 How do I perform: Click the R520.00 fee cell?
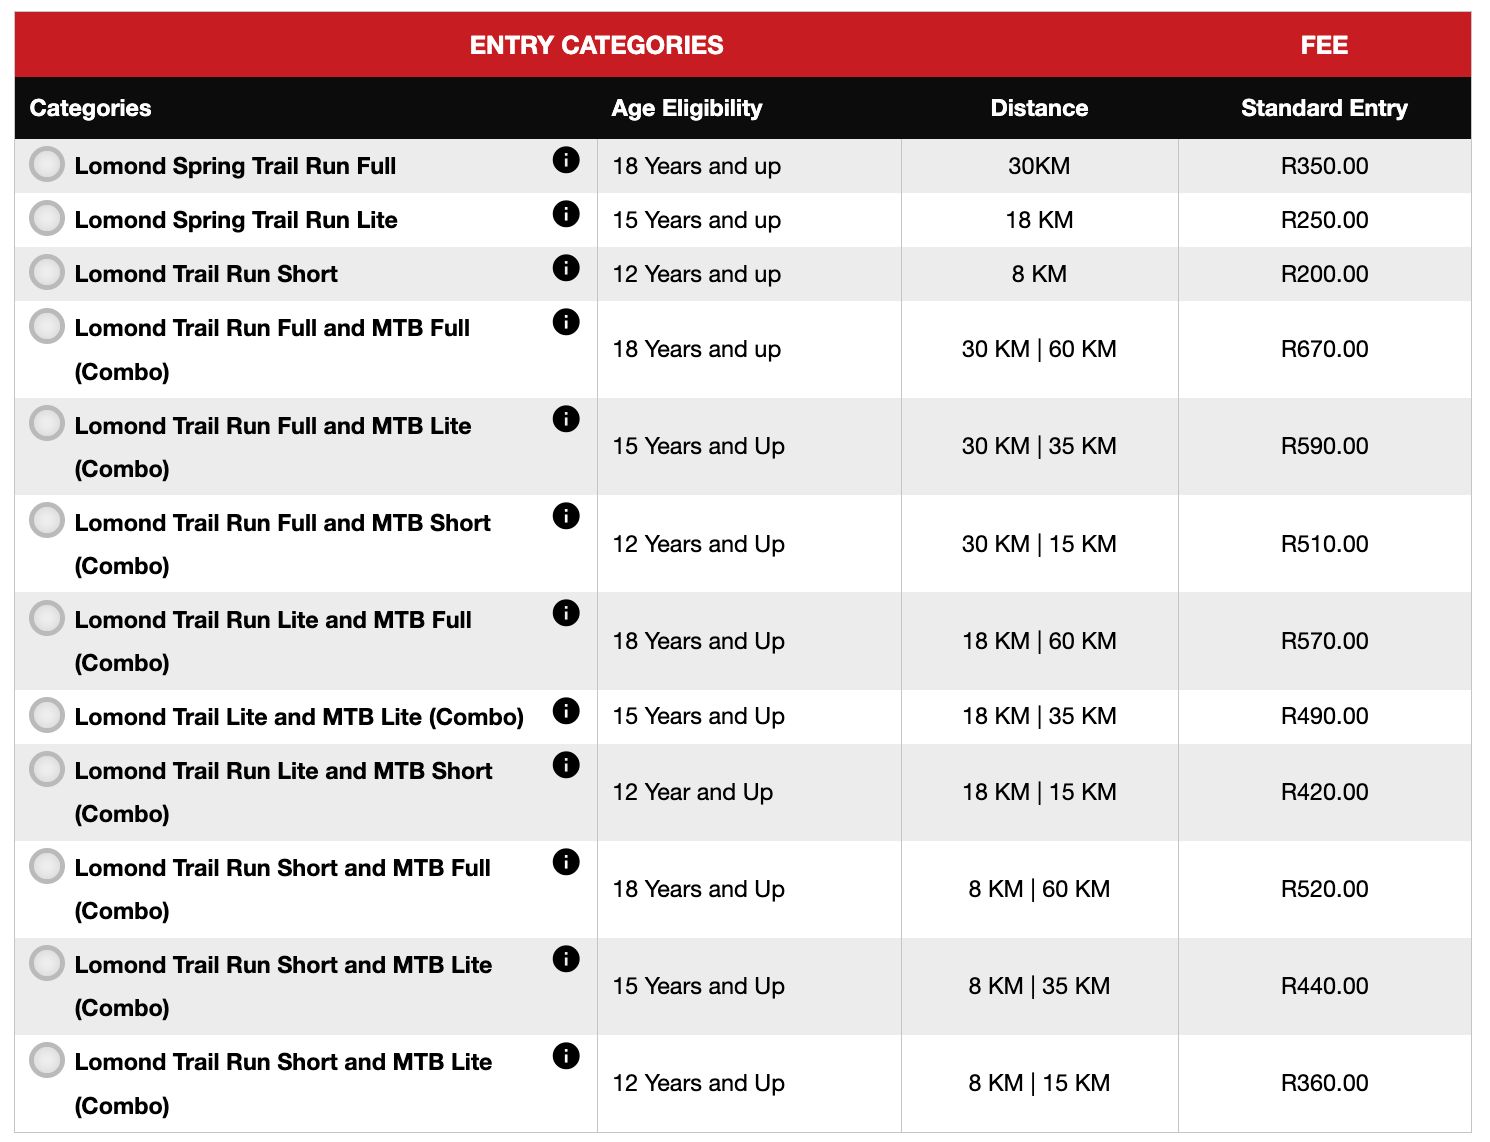coord(1324,889)
